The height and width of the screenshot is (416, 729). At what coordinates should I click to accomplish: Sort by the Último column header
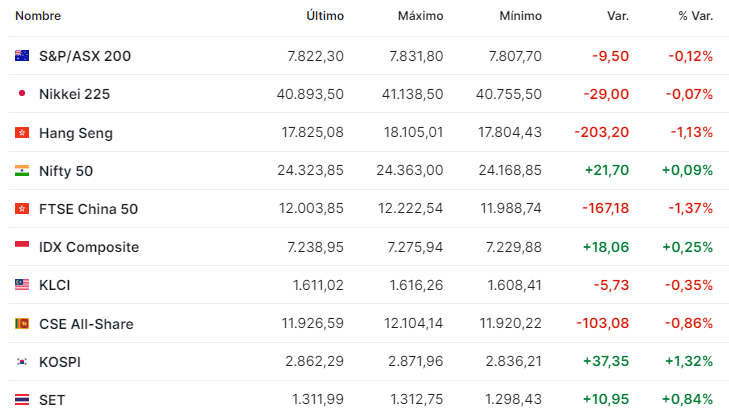(x=325, y=16)
